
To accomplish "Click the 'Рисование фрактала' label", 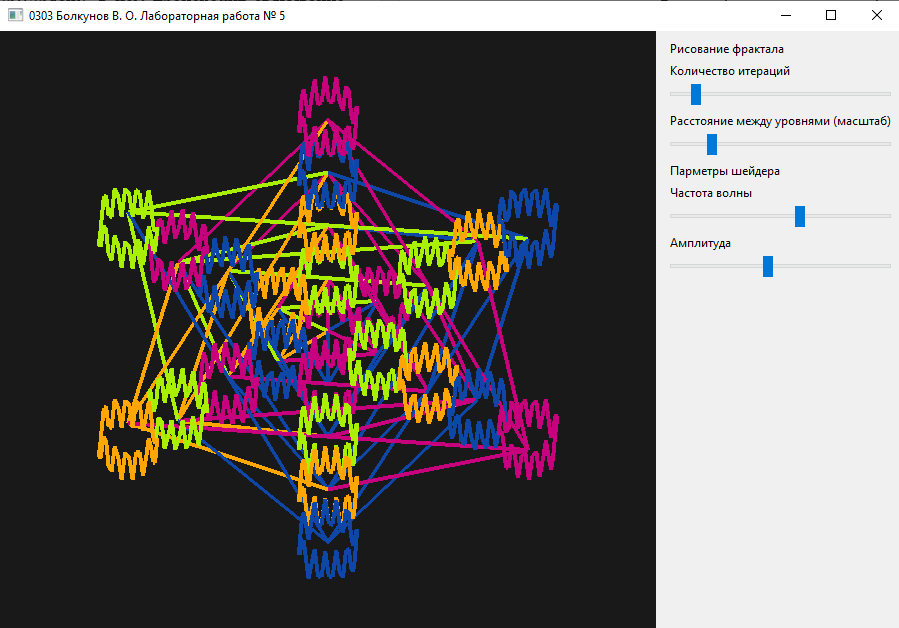I will pyautogui.click(x=726, y=49).
